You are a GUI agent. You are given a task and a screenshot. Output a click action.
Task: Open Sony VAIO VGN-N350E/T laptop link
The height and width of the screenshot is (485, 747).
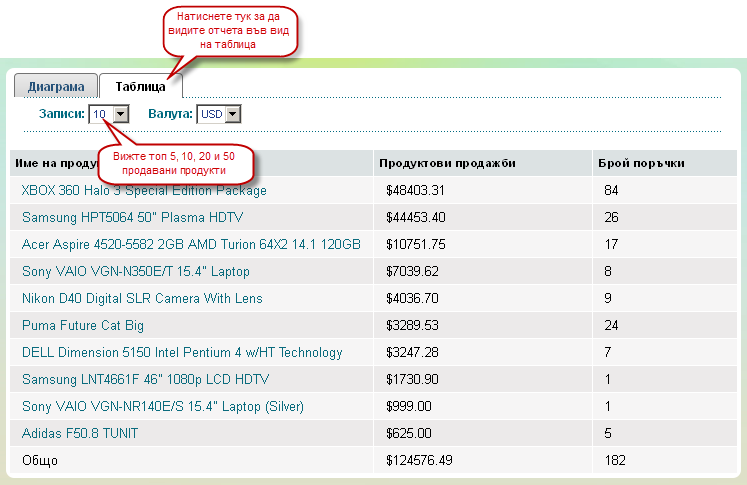[x=135, y=271]
